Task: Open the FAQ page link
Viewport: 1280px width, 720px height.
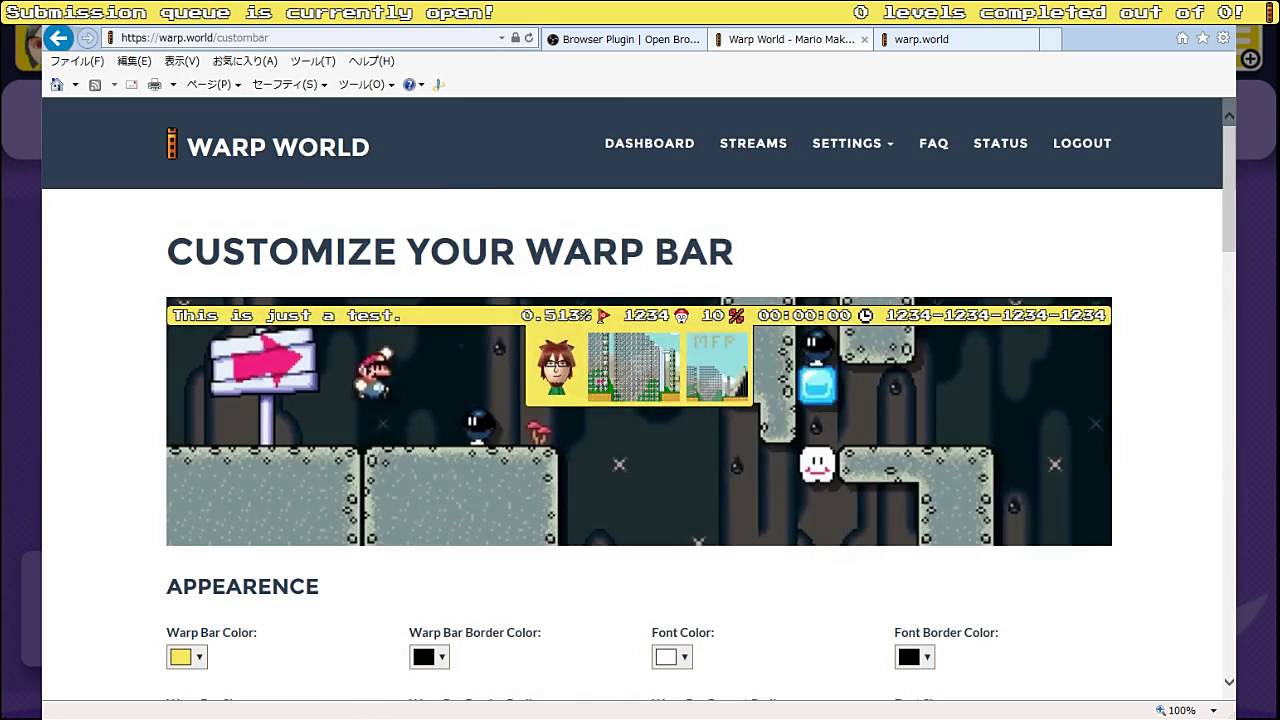Action: [933, 143]
